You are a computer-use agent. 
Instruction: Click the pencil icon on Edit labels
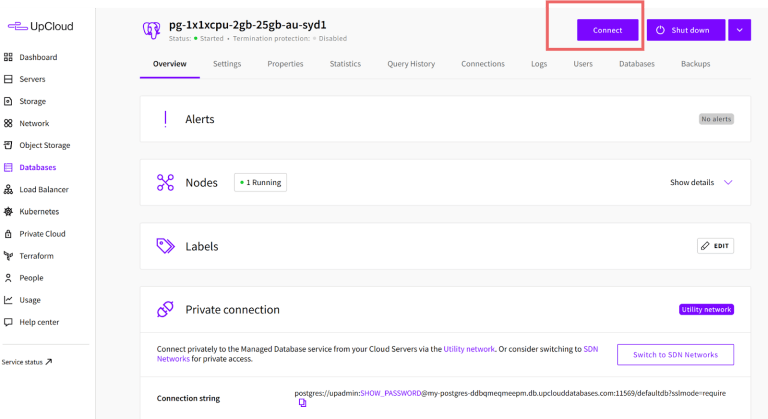705,246
